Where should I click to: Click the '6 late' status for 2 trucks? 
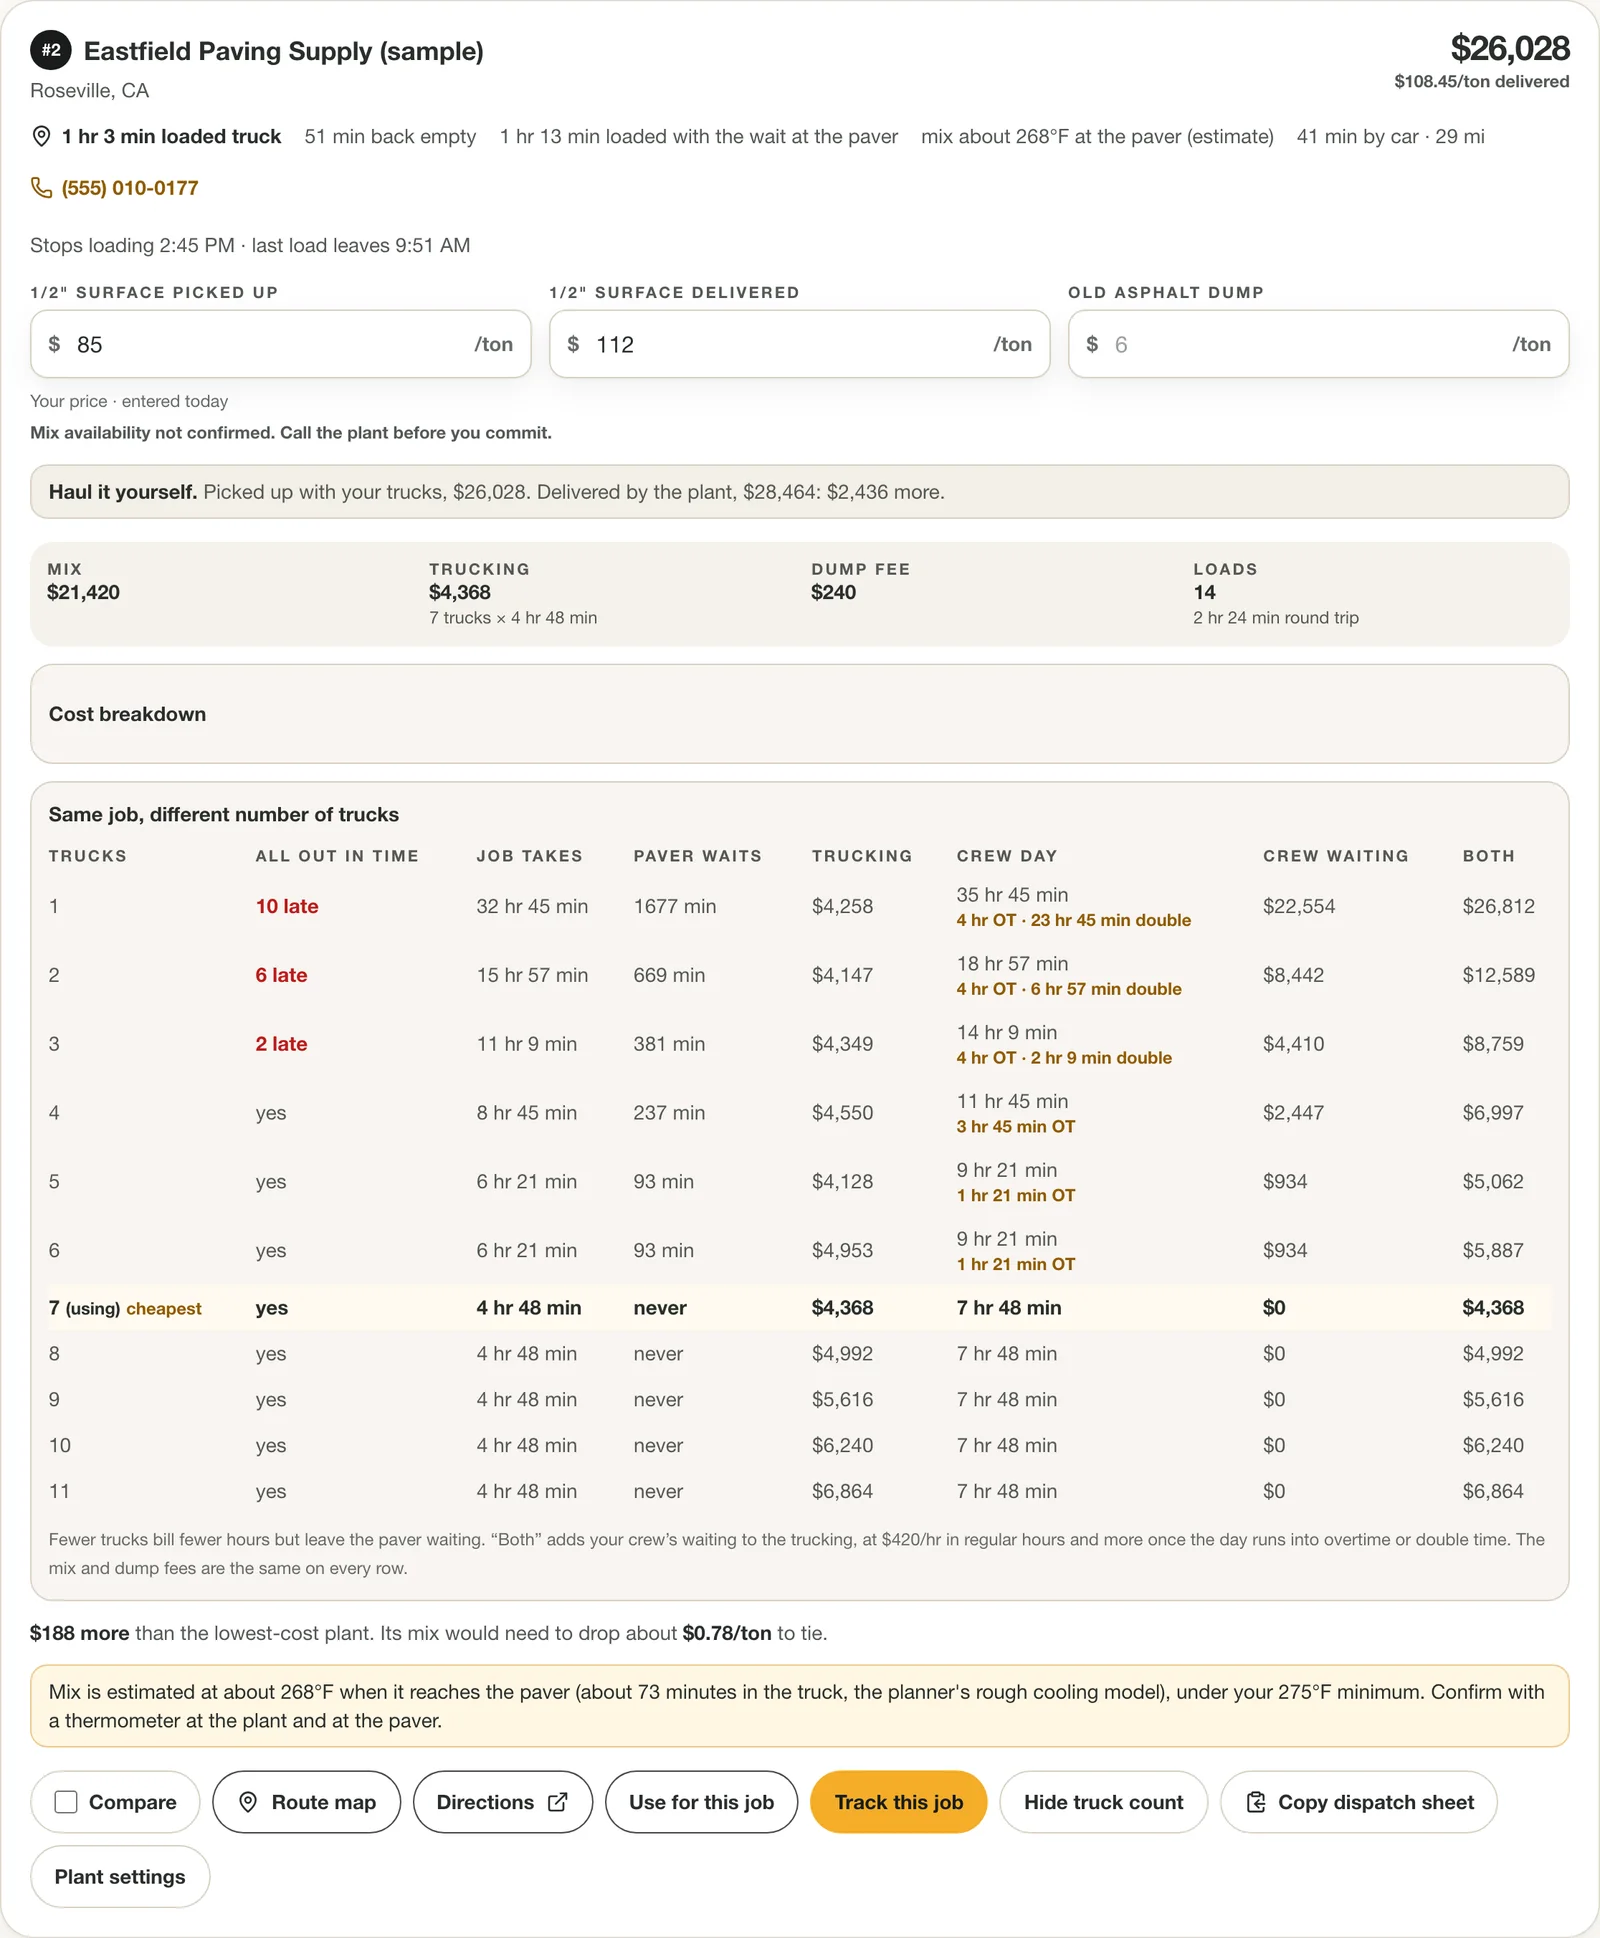[281, 975]
